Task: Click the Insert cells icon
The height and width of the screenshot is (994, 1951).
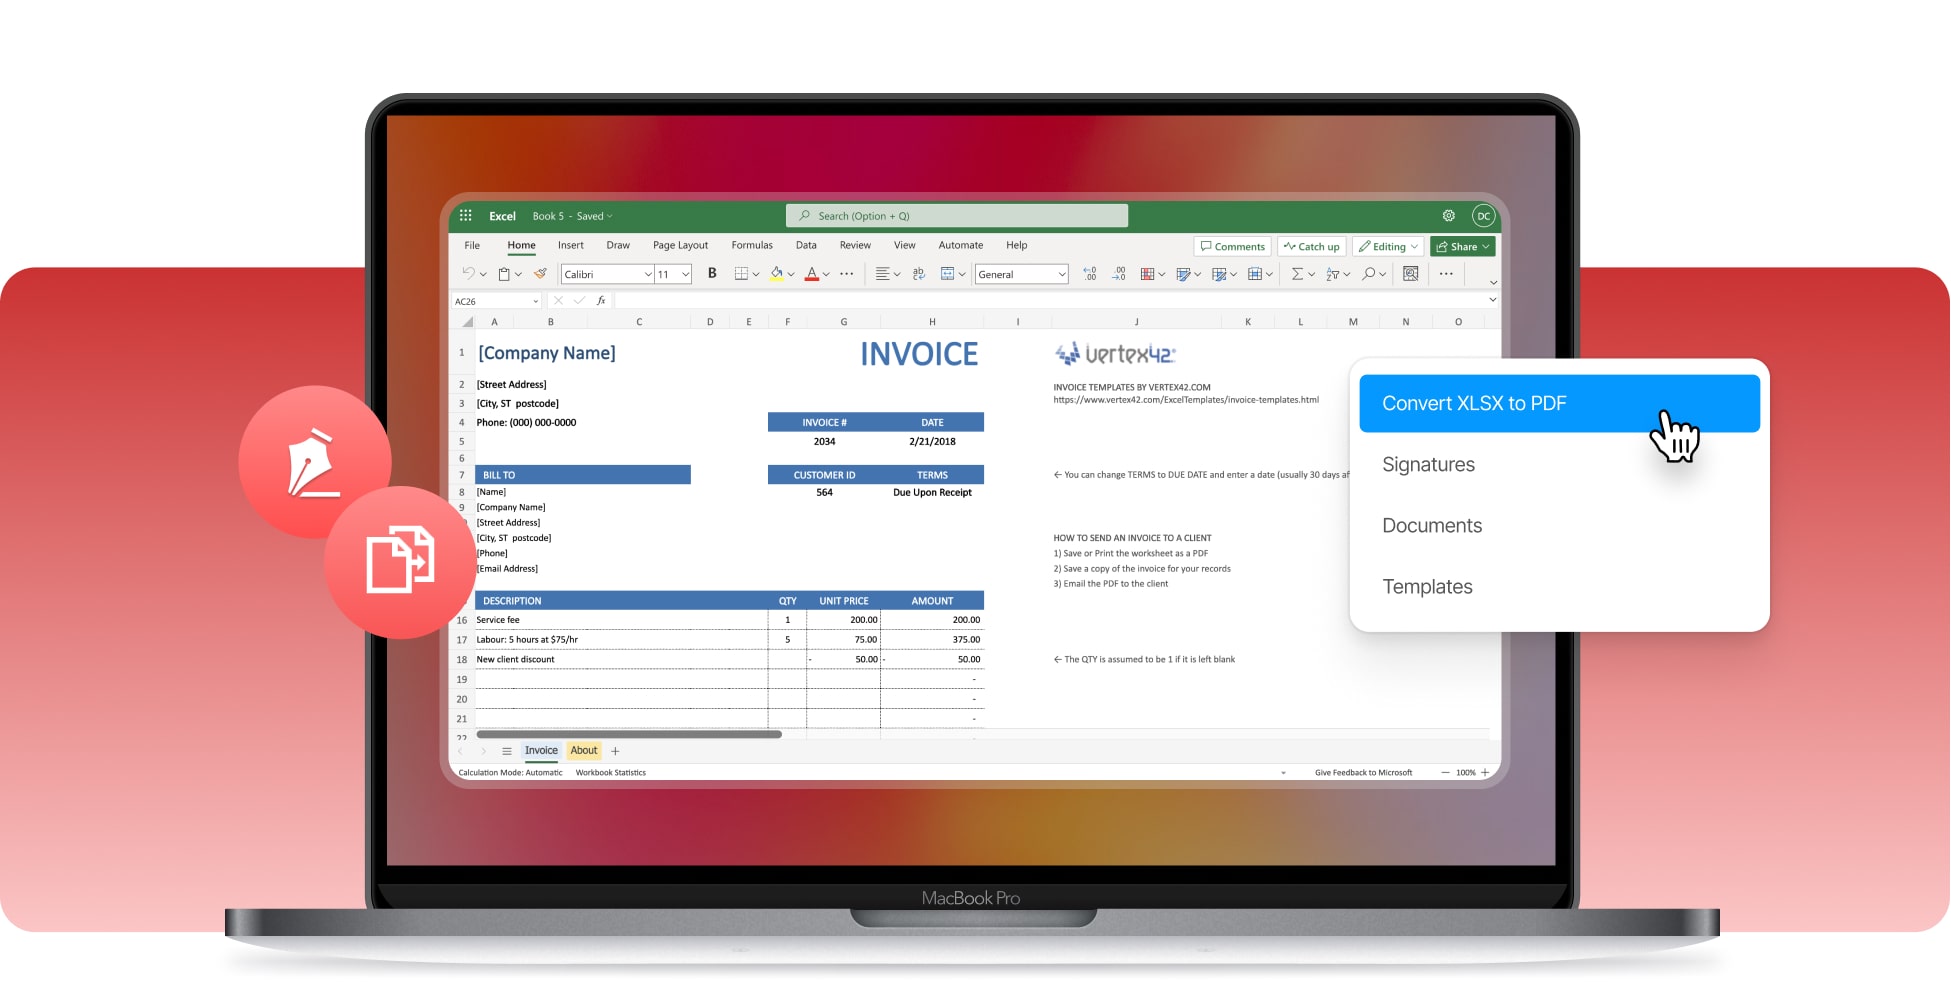Action: point(1254,274)
